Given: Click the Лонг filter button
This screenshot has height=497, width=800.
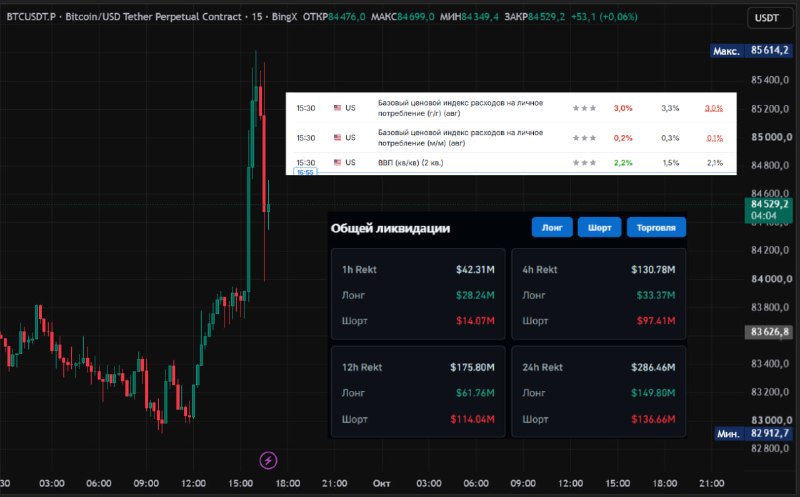Looking at the screenshot, I should coord(552,228).
